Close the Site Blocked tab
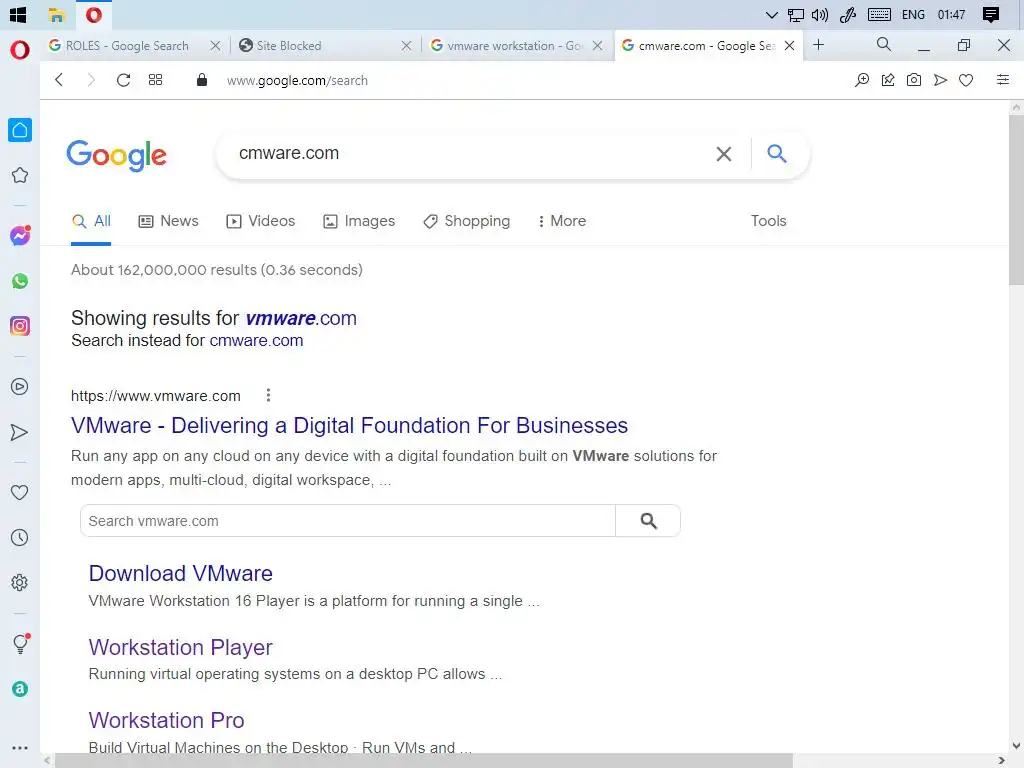The width and height of the screenshot is (1024, 768). [406, 46]
